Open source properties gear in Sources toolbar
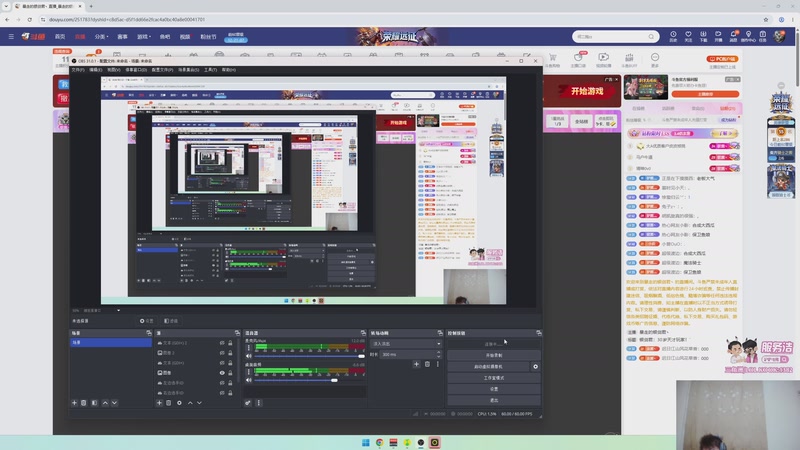Viewport: 800px width, 450px height. (x=179, y=403)
